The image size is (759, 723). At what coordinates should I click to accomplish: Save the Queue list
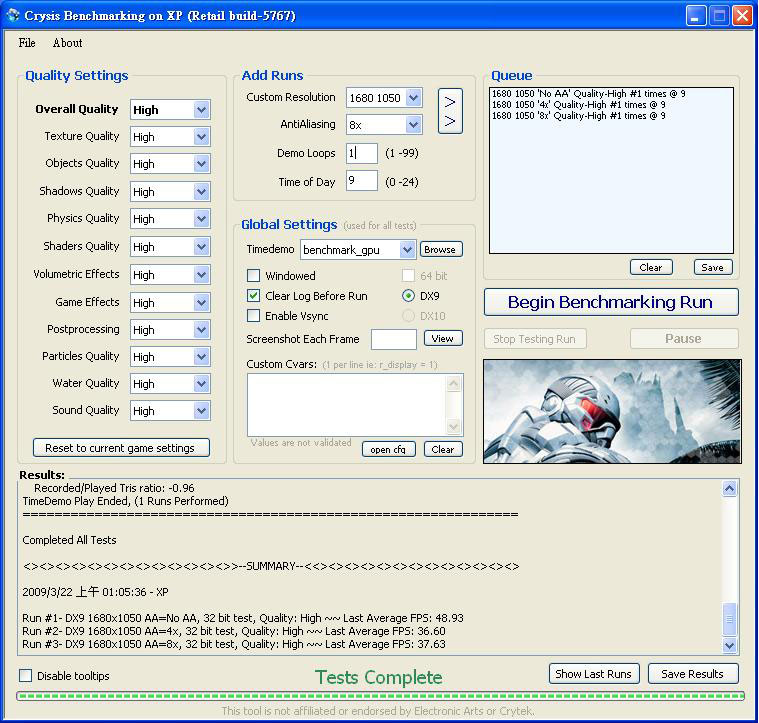point(713,268)
